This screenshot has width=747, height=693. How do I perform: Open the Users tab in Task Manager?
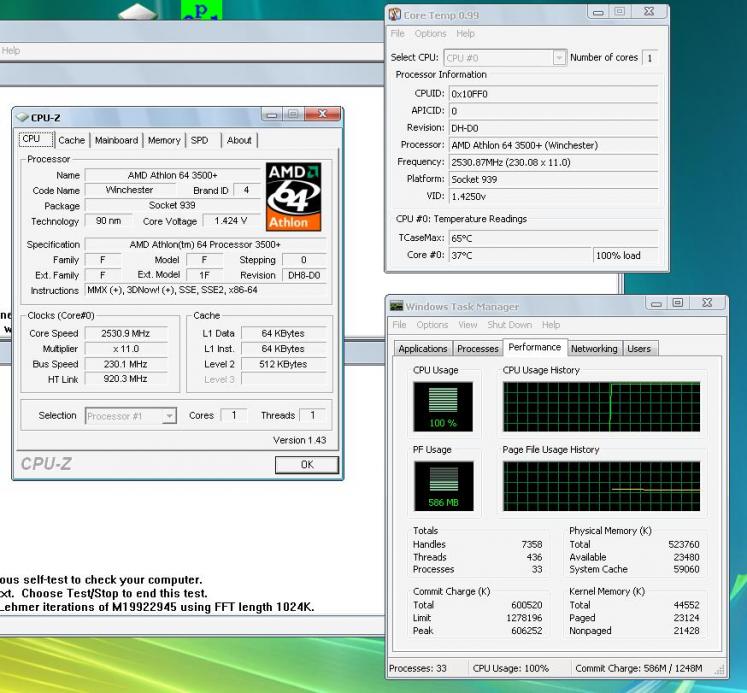tap(639, 349)
